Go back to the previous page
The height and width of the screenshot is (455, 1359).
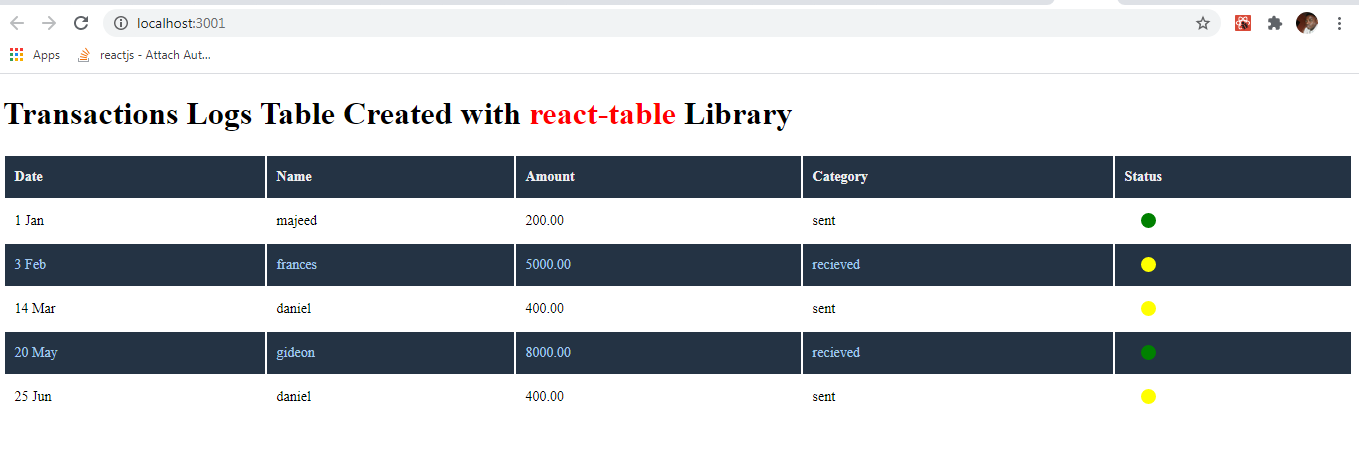point(17,23)
